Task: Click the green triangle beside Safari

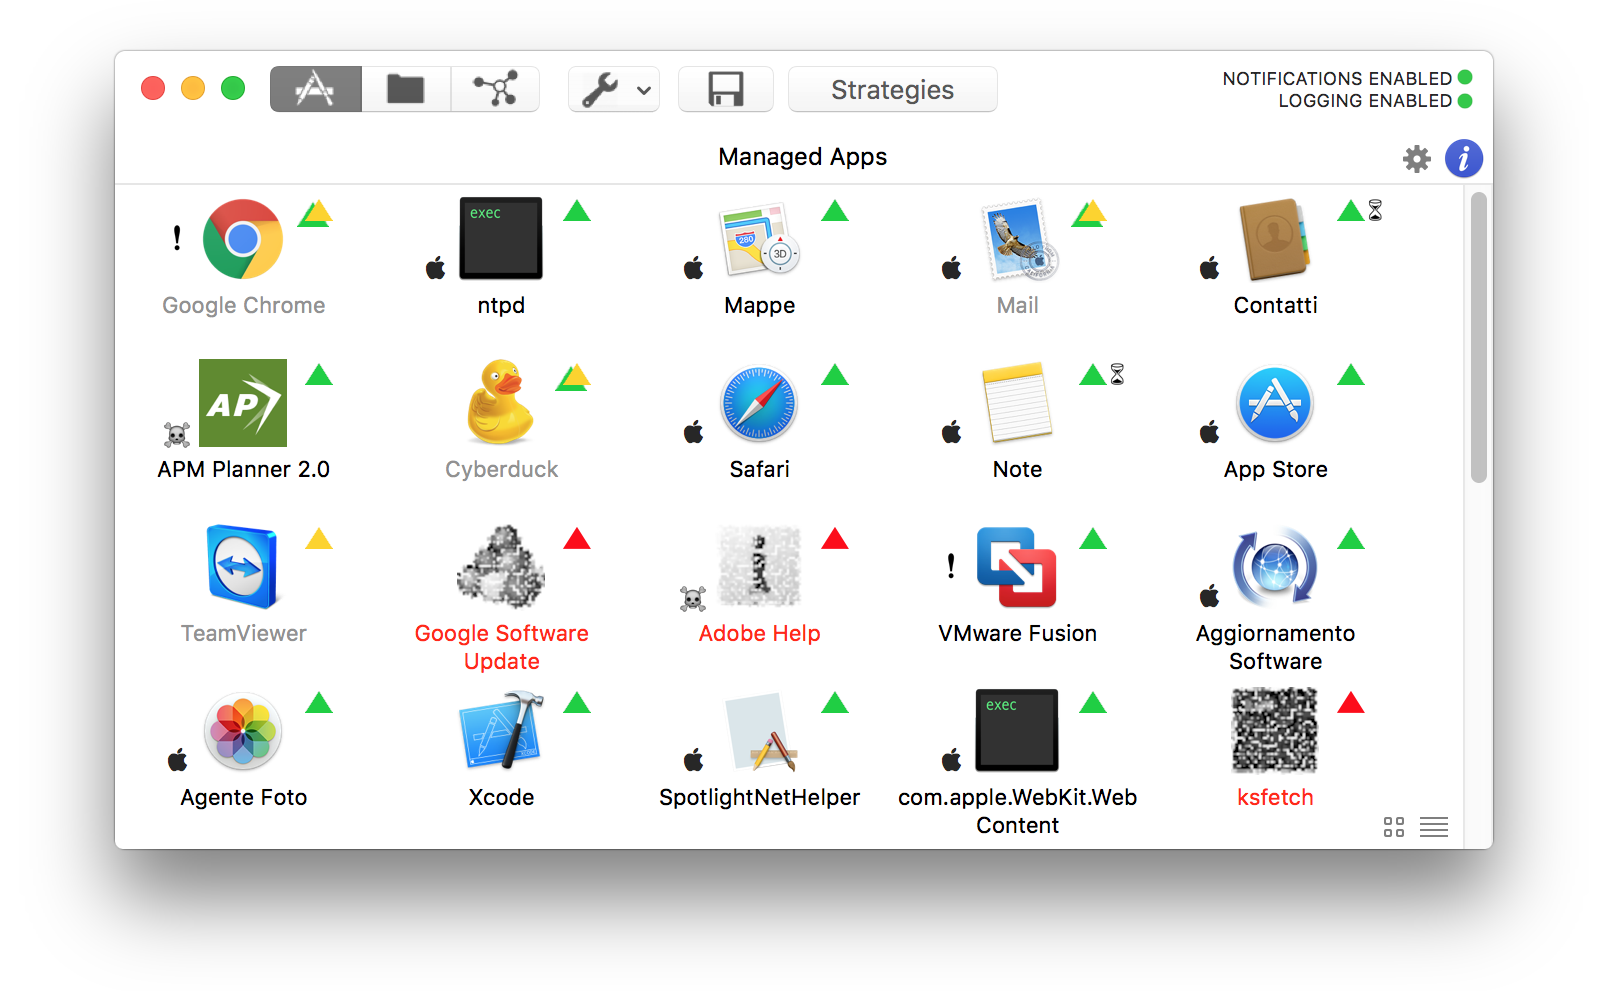Action: point(835,375)
